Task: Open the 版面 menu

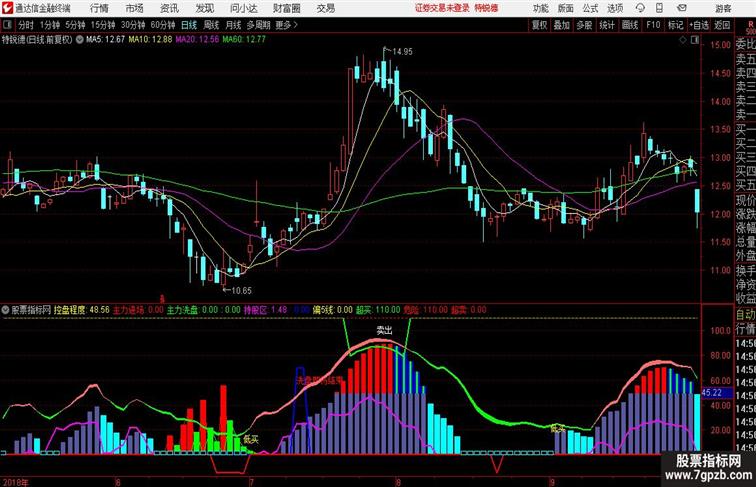Action: click(x=566, y=8)
